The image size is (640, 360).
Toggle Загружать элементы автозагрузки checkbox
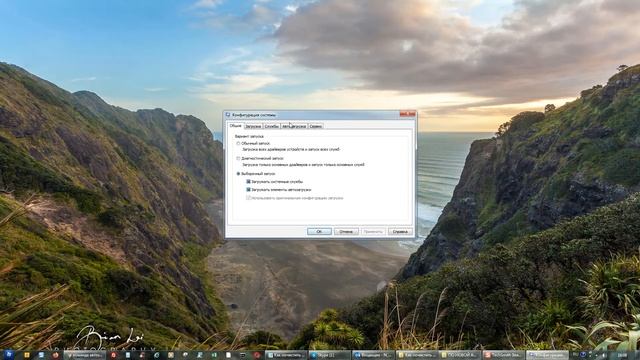tap(248, 190)
